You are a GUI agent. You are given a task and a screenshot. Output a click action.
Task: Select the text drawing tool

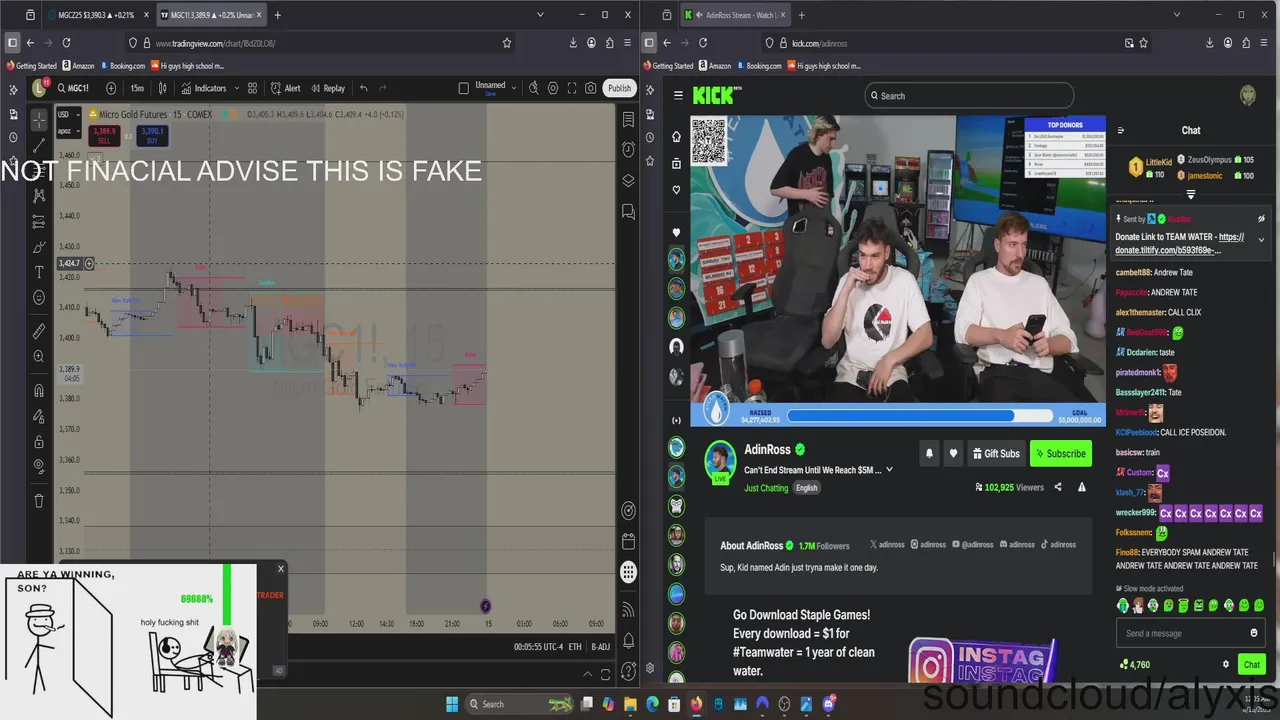(39, 272)
